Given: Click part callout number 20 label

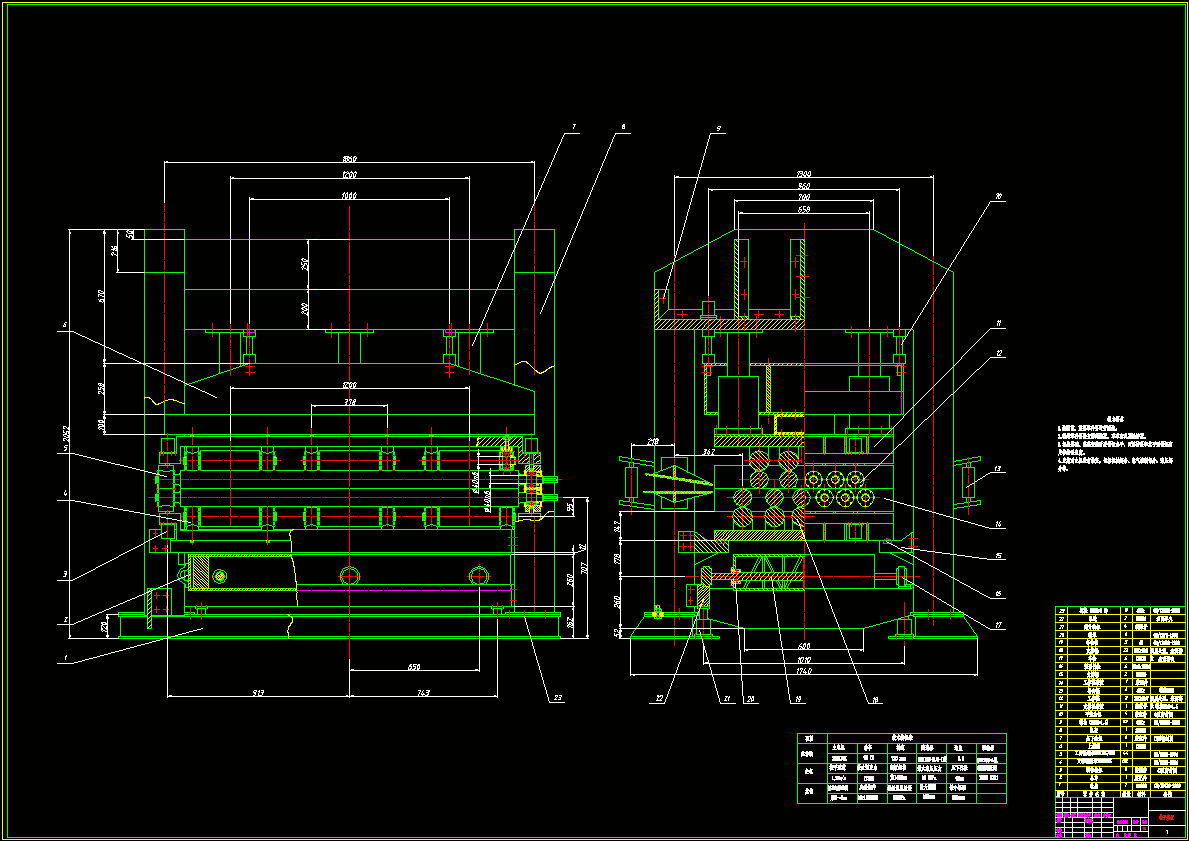Looking at the screenshot, I should tap(751, 700).
